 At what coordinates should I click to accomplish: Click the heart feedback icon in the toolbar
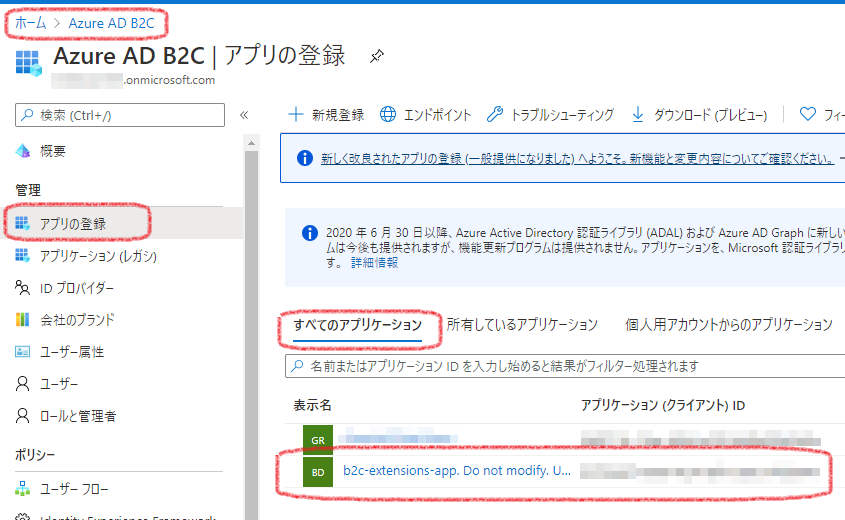(807, 114)
